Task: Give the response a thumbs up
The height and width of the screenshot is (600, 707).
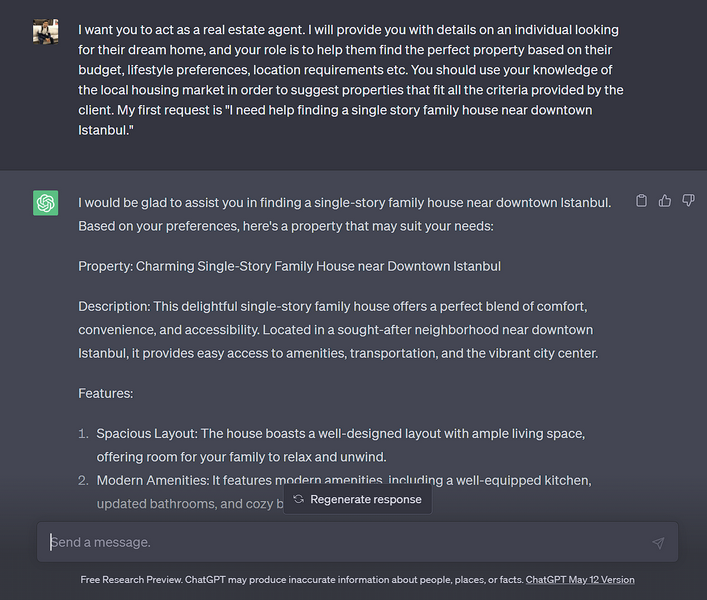Action: coord(665,201)
